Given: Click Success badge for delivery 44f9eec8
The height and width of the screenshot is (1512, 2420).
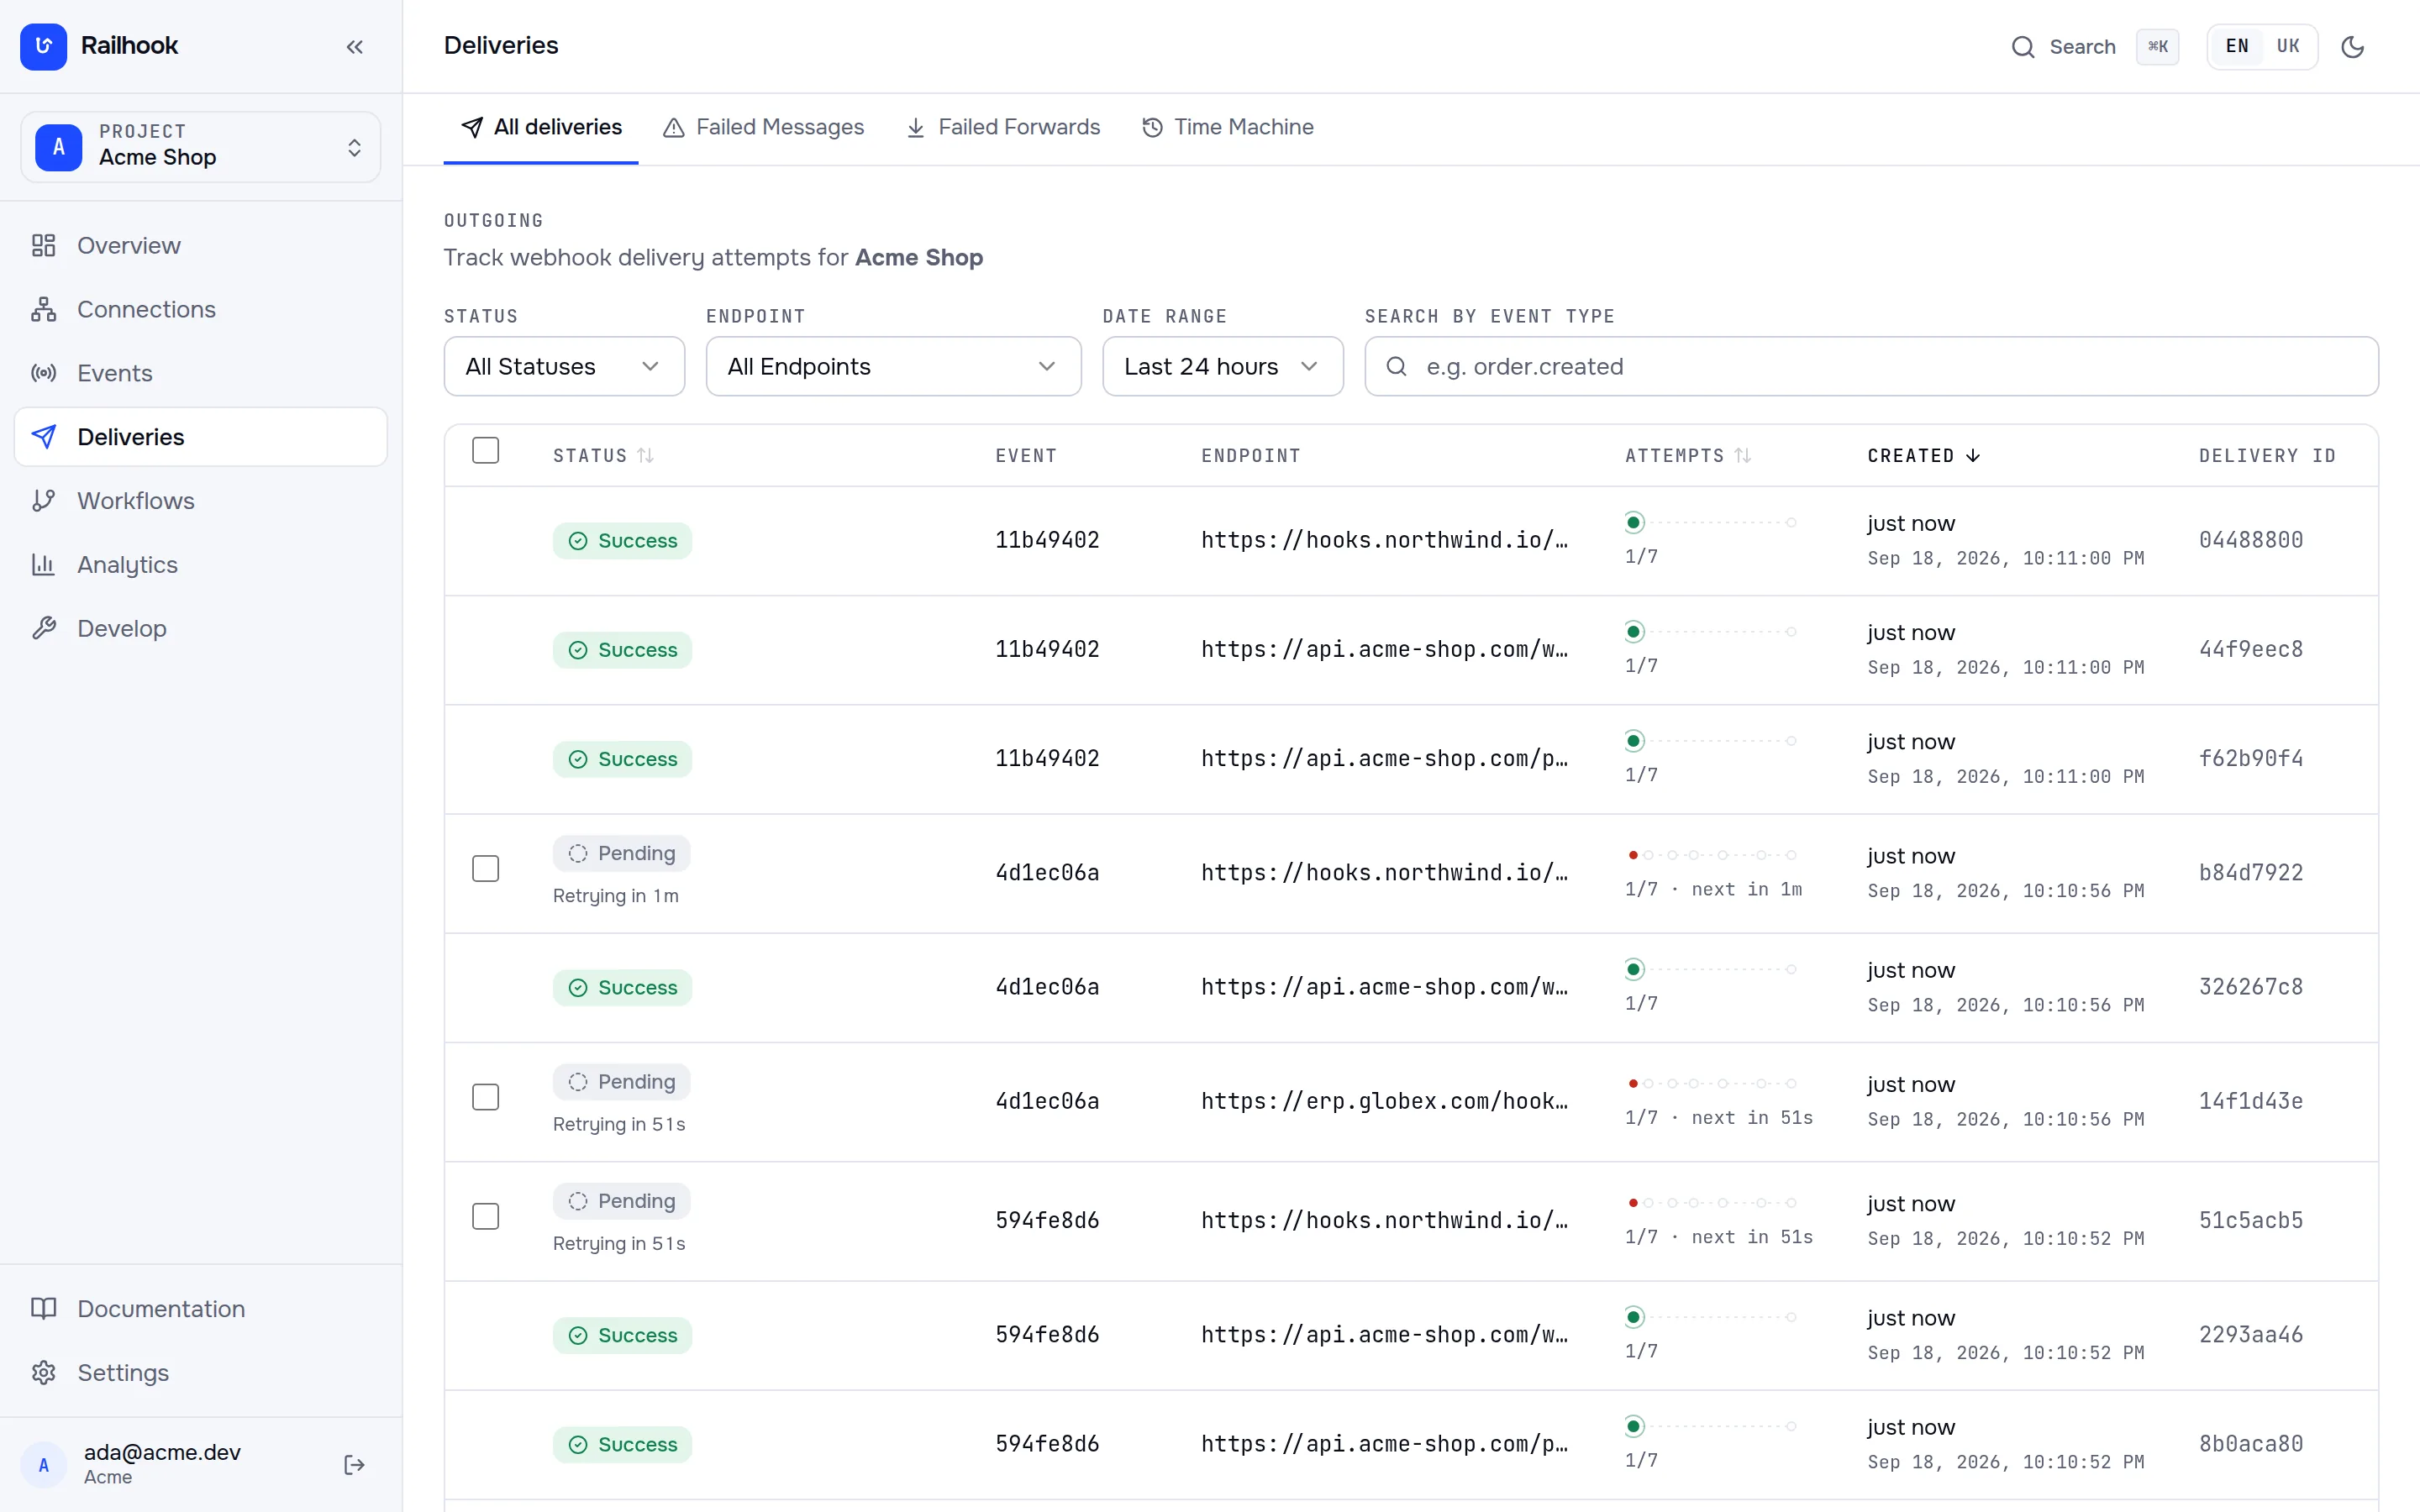Looking at the screenshot, I should click(622, 650).
